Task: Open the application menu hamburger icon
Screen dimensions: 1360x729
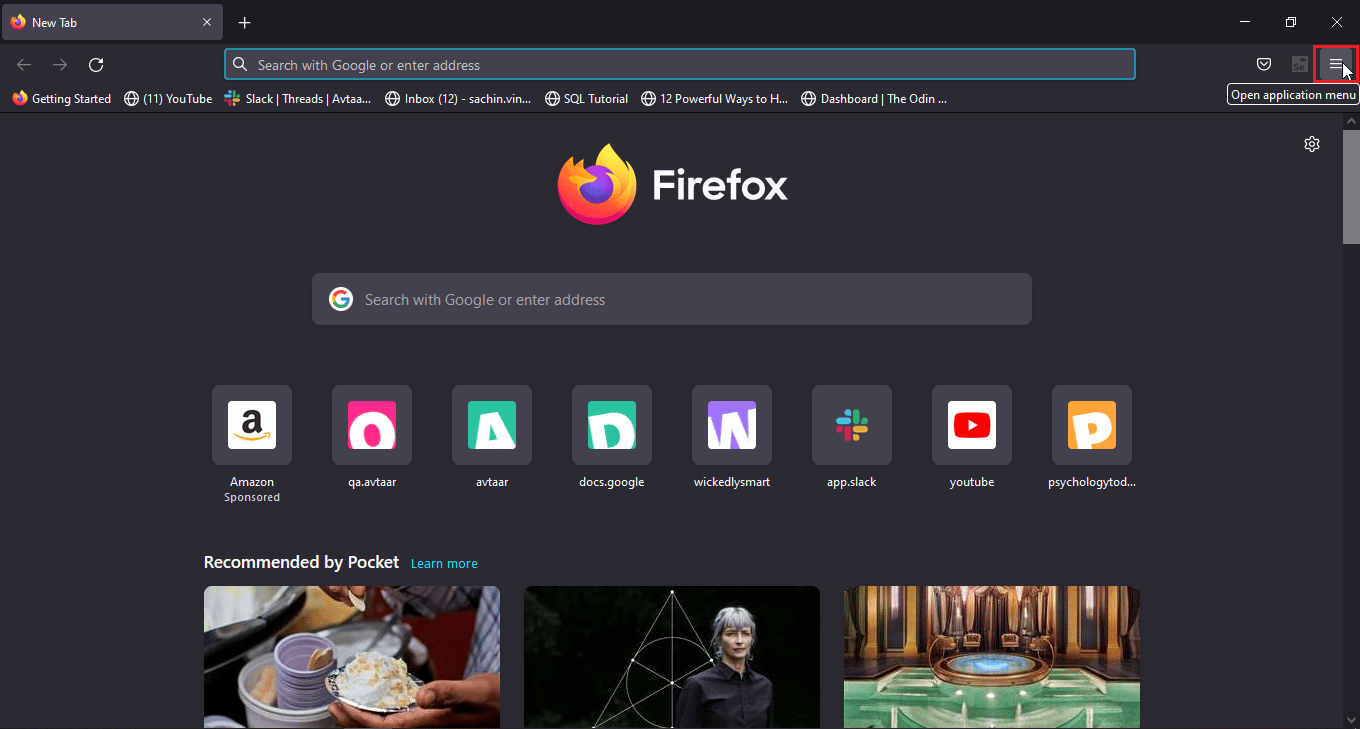Action: coord(1335,65)
